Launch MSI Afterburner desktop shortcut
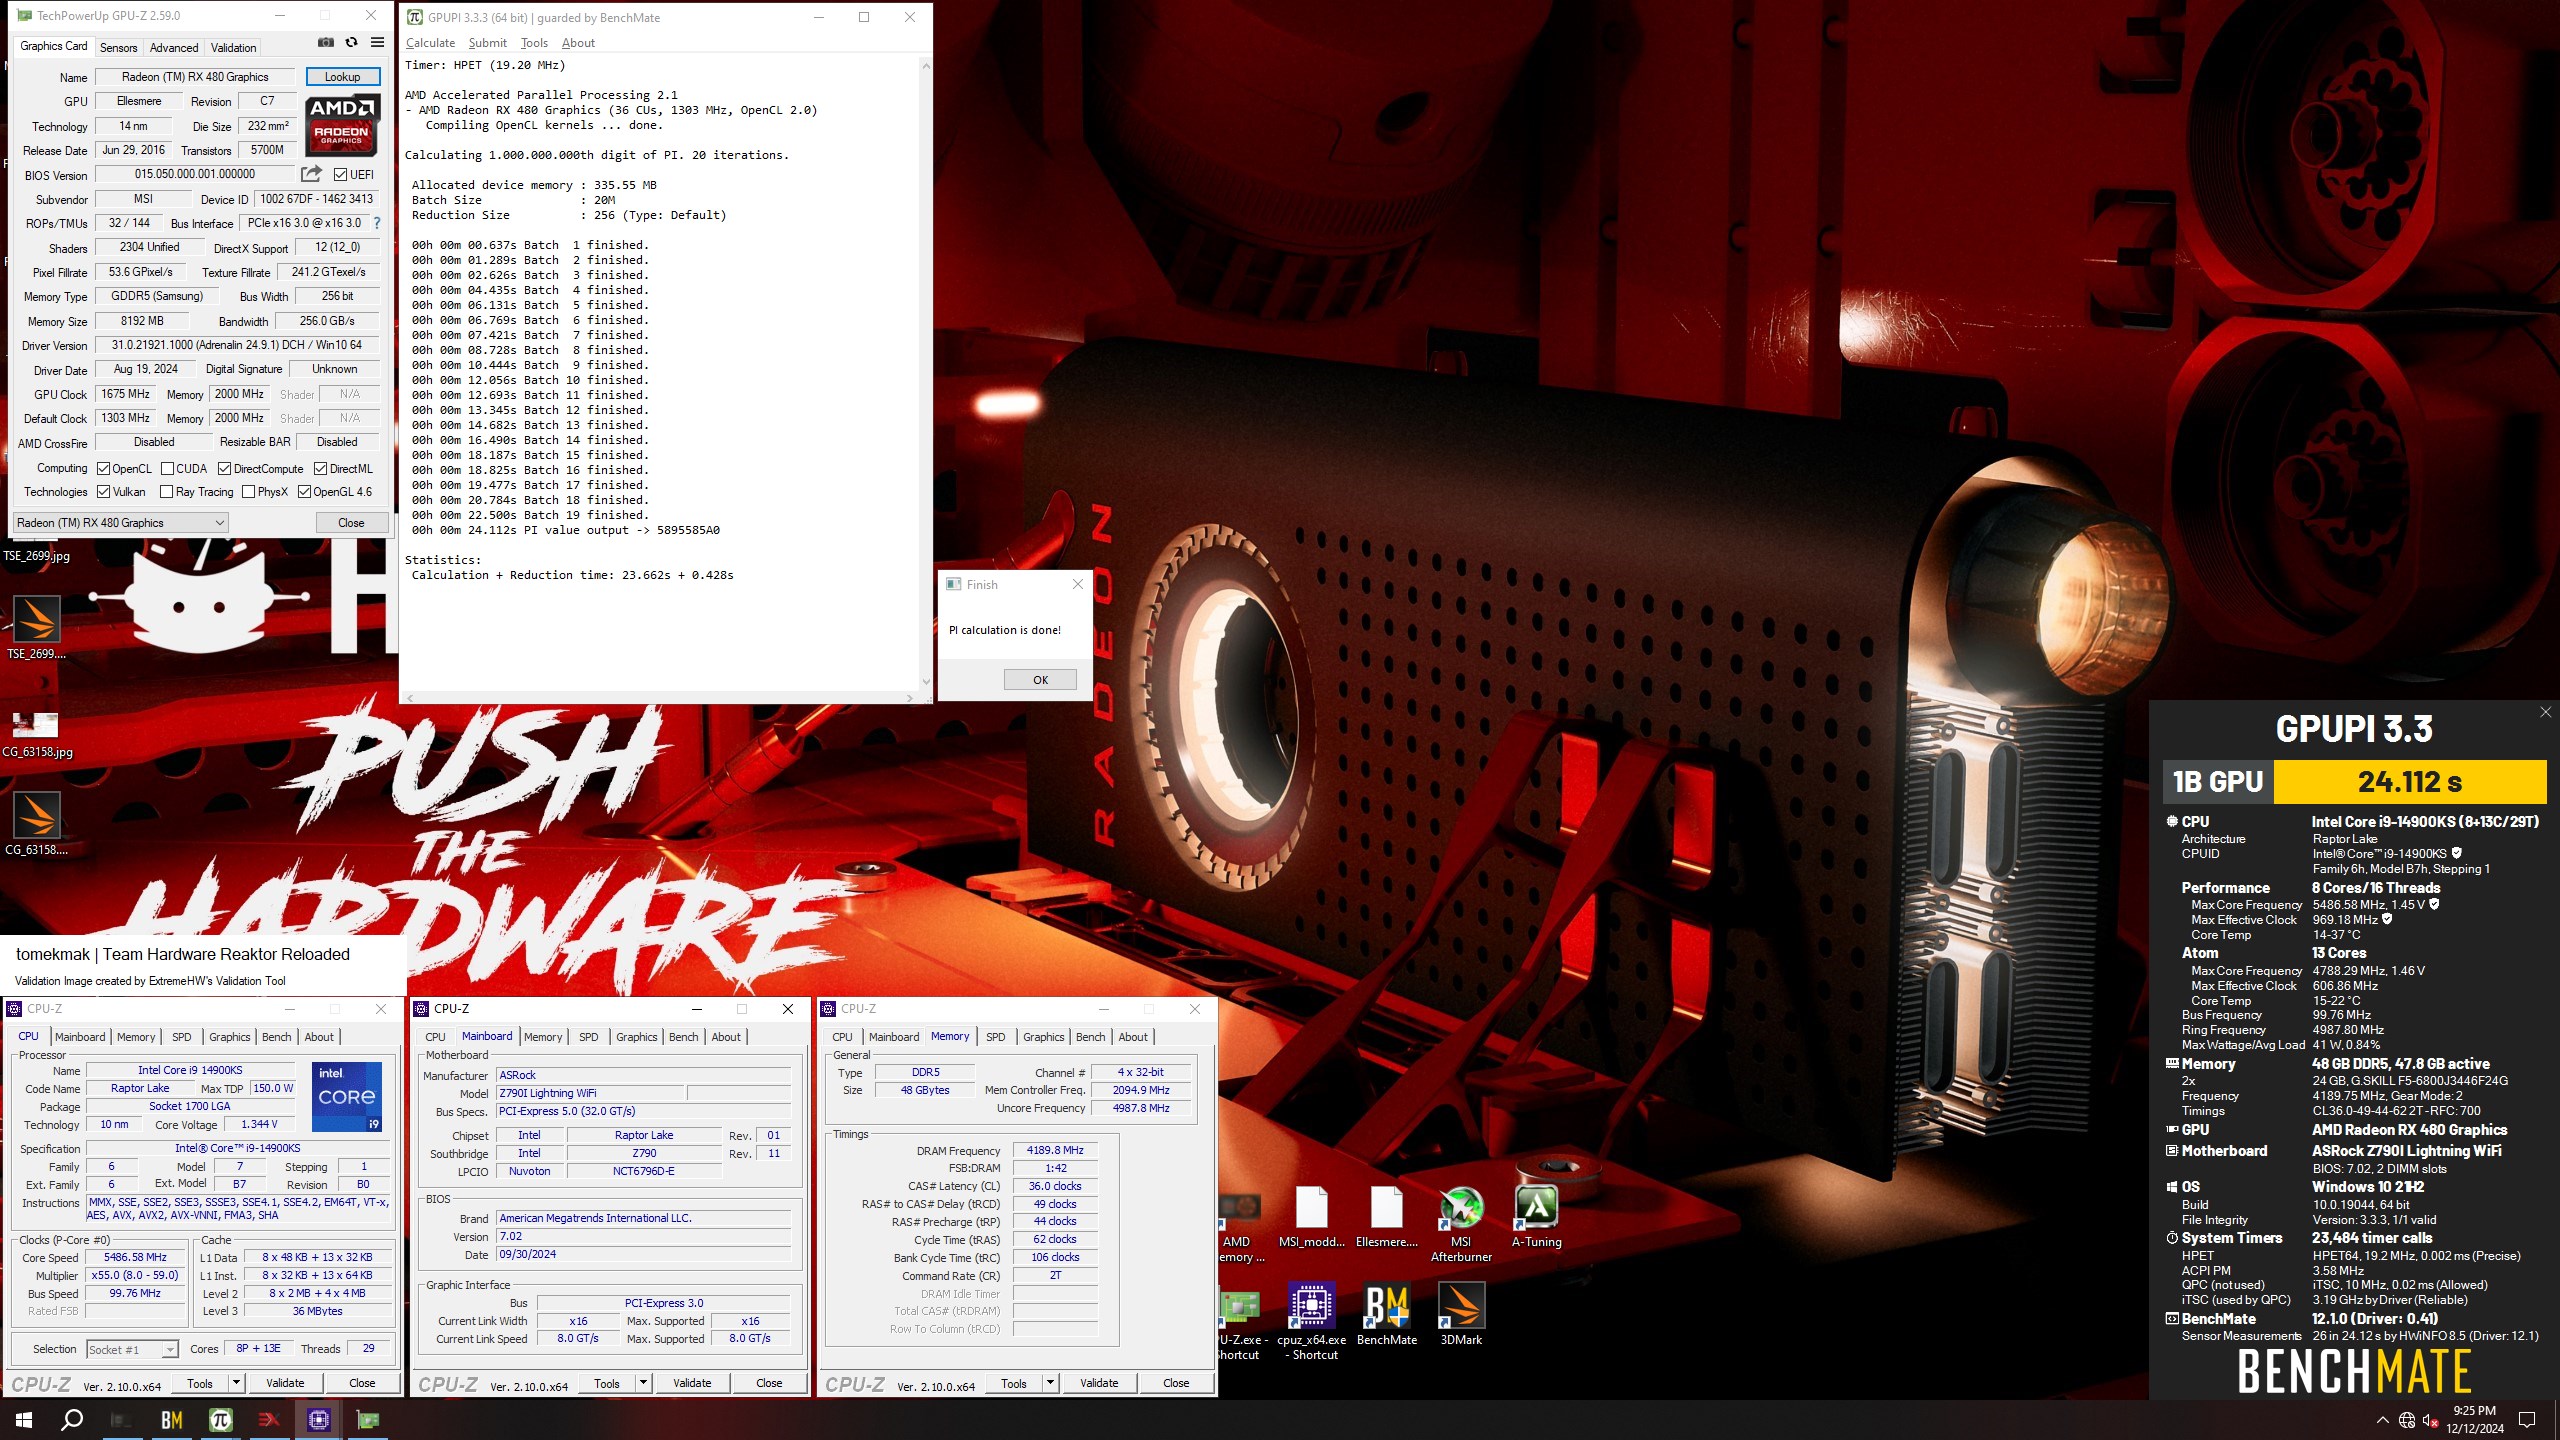 [x=1461, y=1224]
